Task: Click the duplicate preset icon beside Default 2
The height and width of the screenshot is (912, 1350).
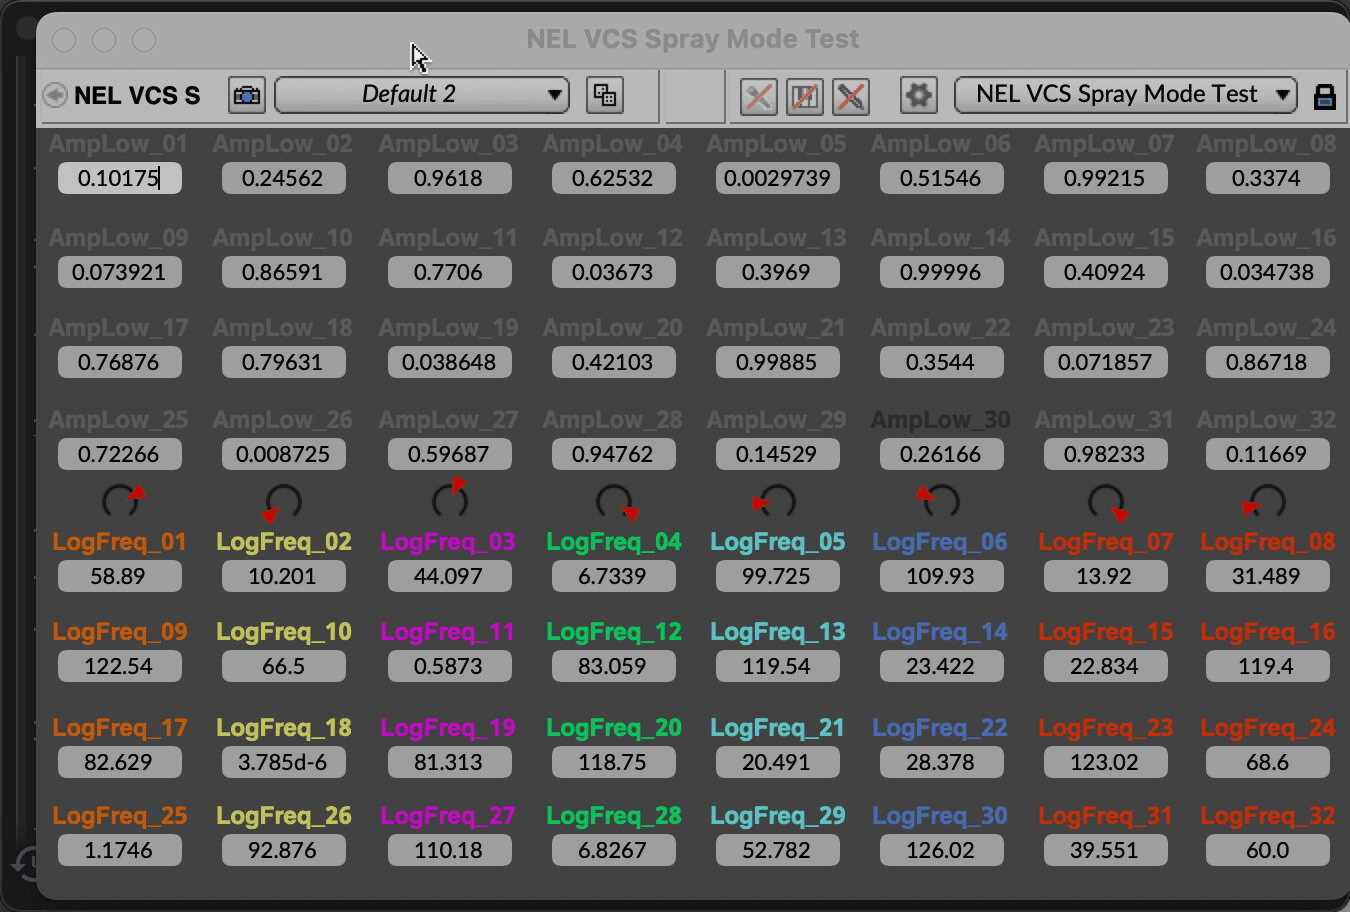Action: (604, 95)
